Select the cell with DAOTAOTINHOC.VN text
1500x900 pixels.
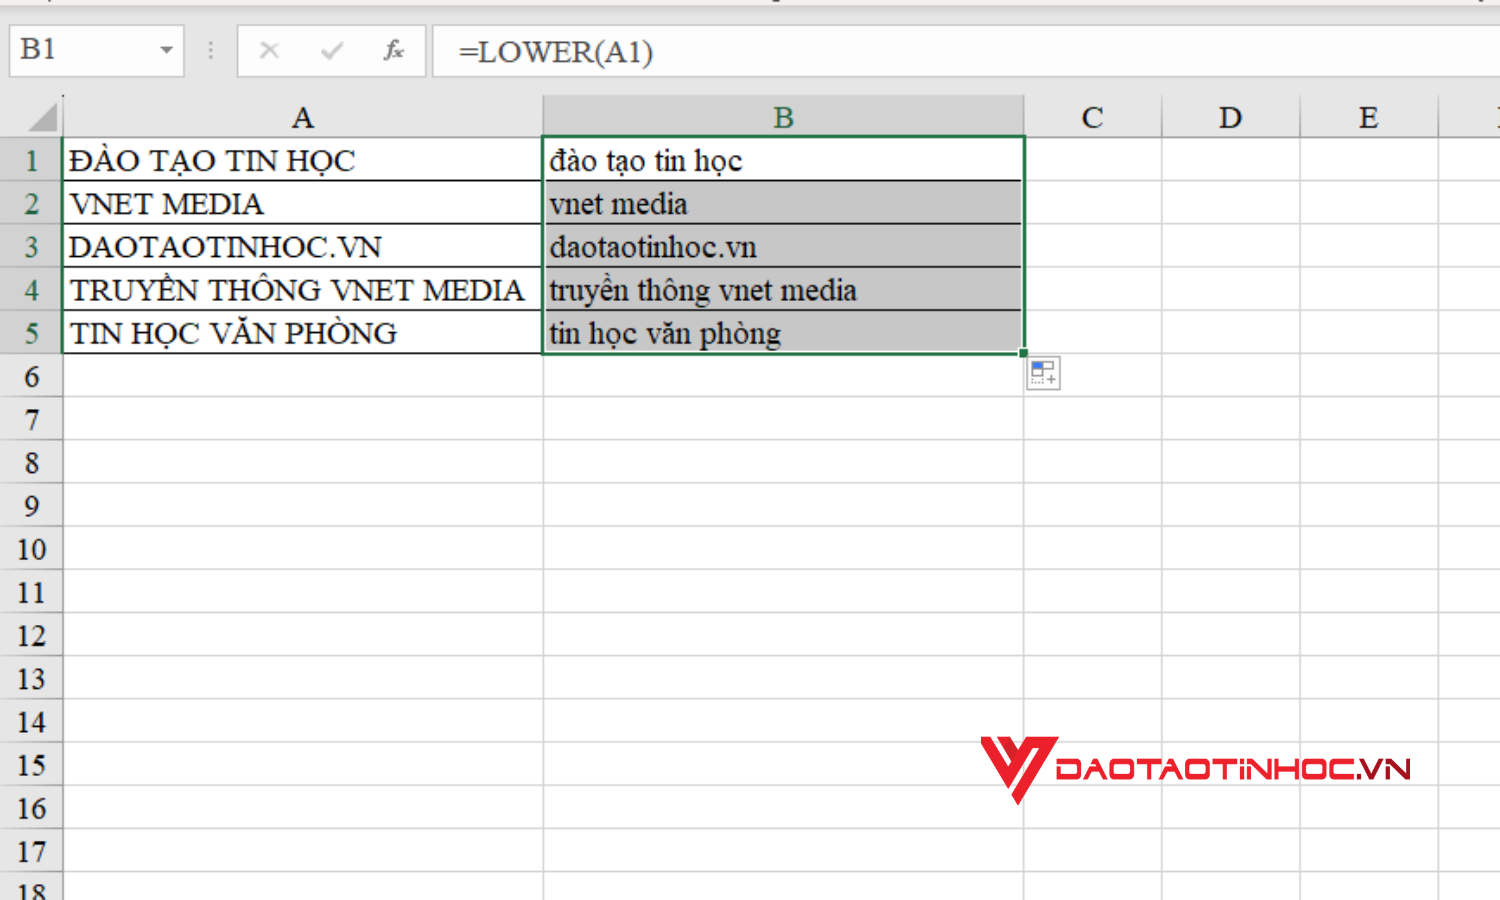click(x=300, y=246)
